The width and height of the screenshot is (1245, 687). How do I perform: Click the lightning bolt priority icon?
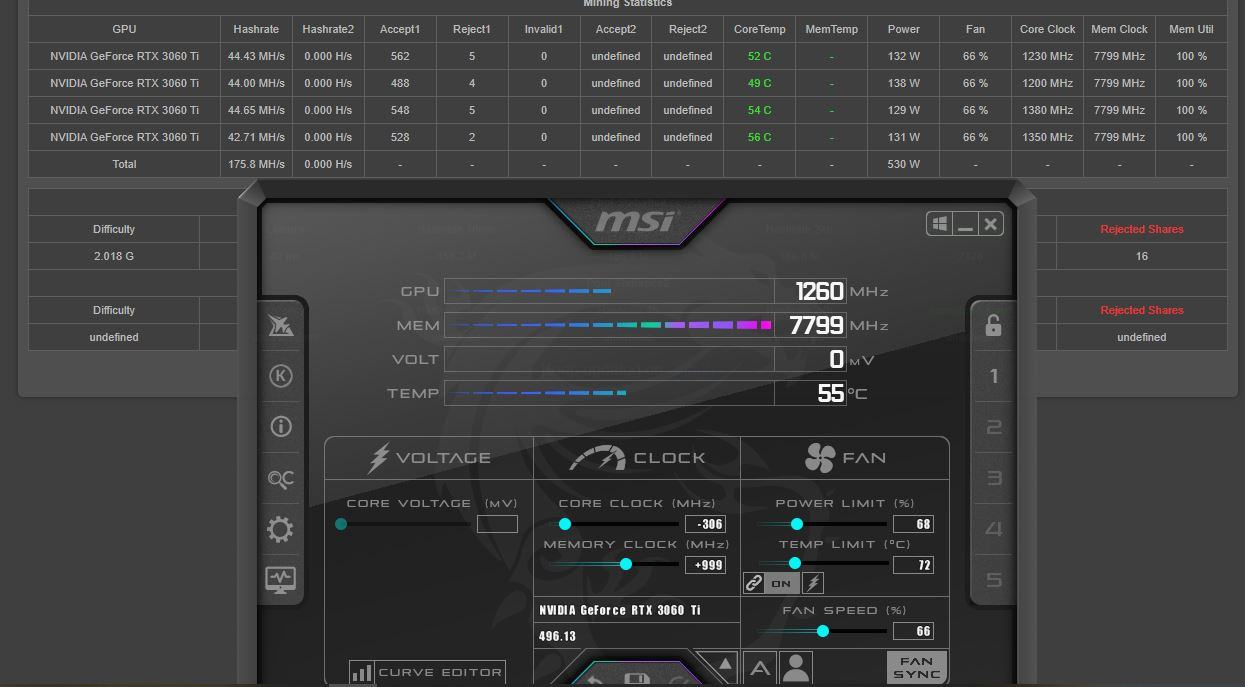pos(813,583)
